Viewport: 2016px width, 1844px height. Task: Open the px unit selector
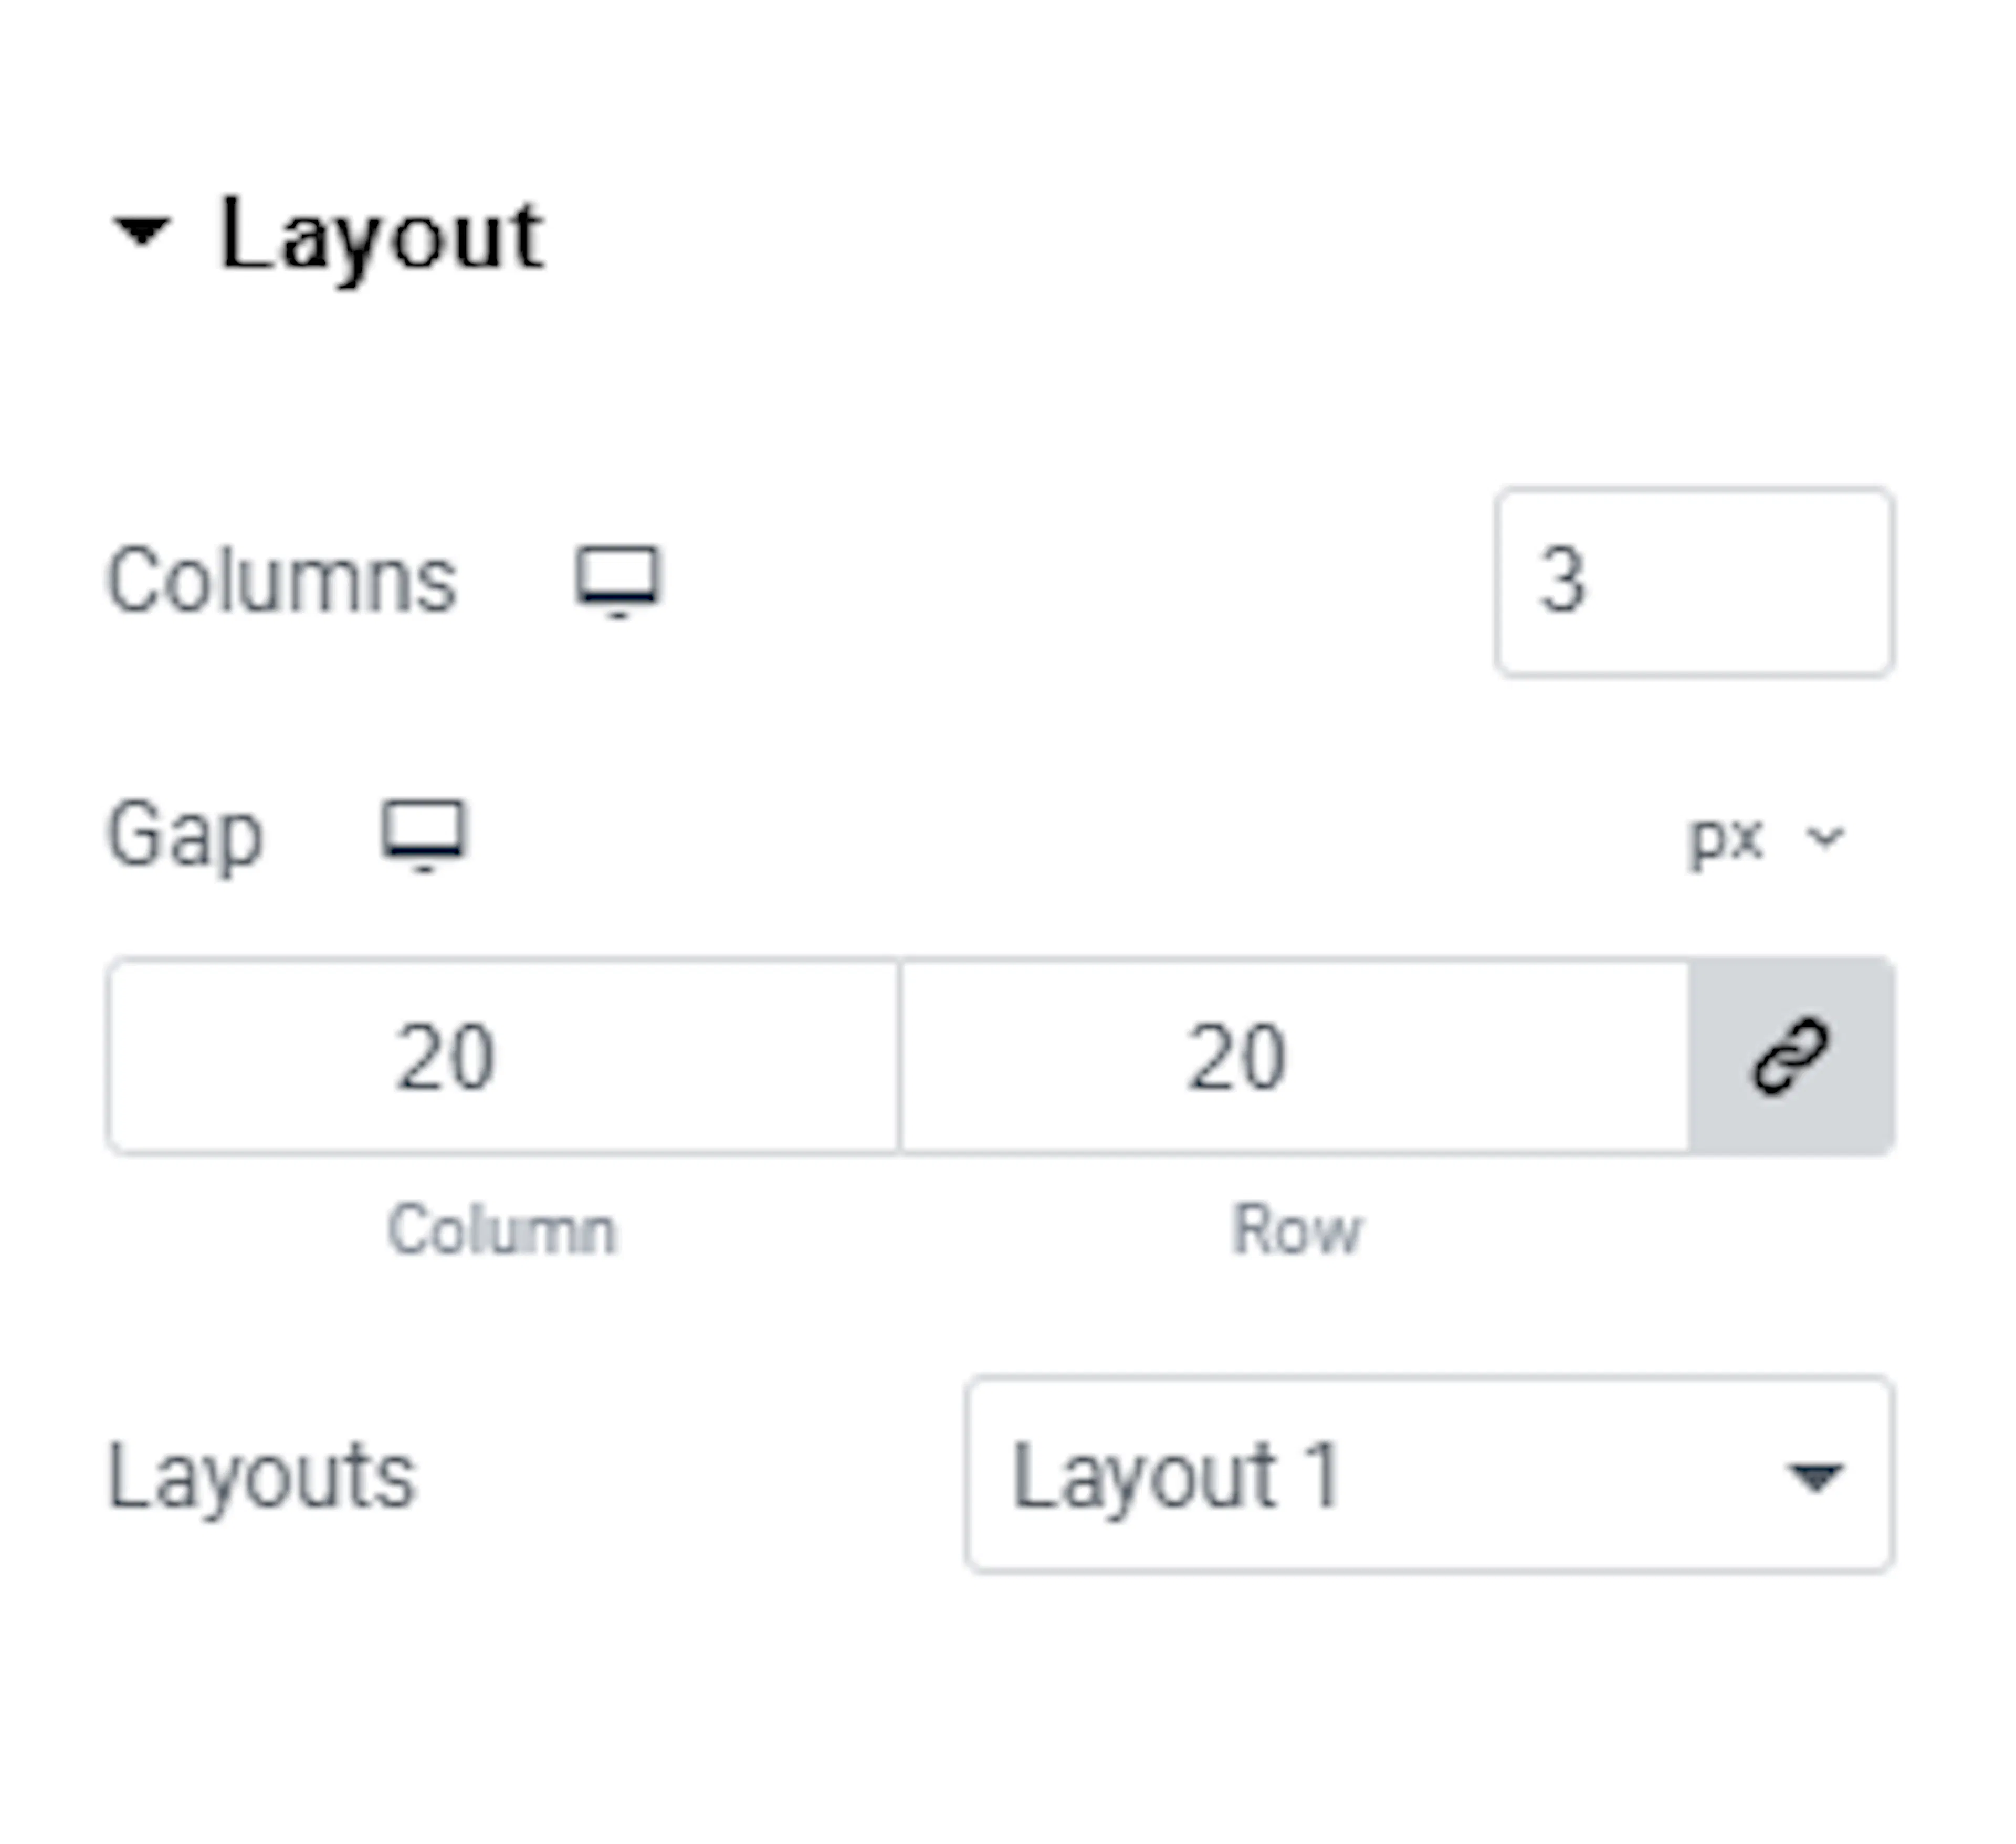click(1765, 839)
